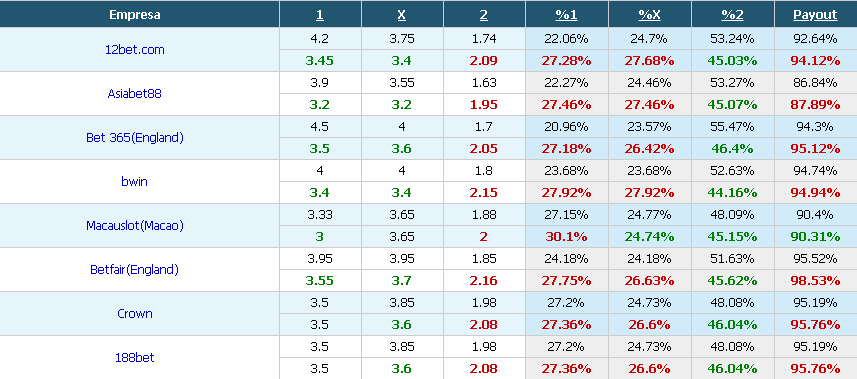Sort table by Payout header
The image size is (857, 379).
point(815,15)
